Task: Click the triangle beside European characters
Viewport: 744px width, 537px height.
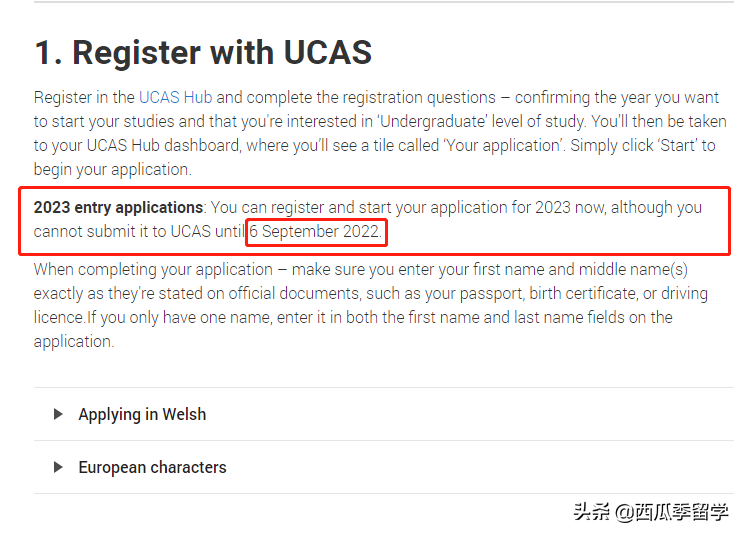Action: [x=59, y=467]
